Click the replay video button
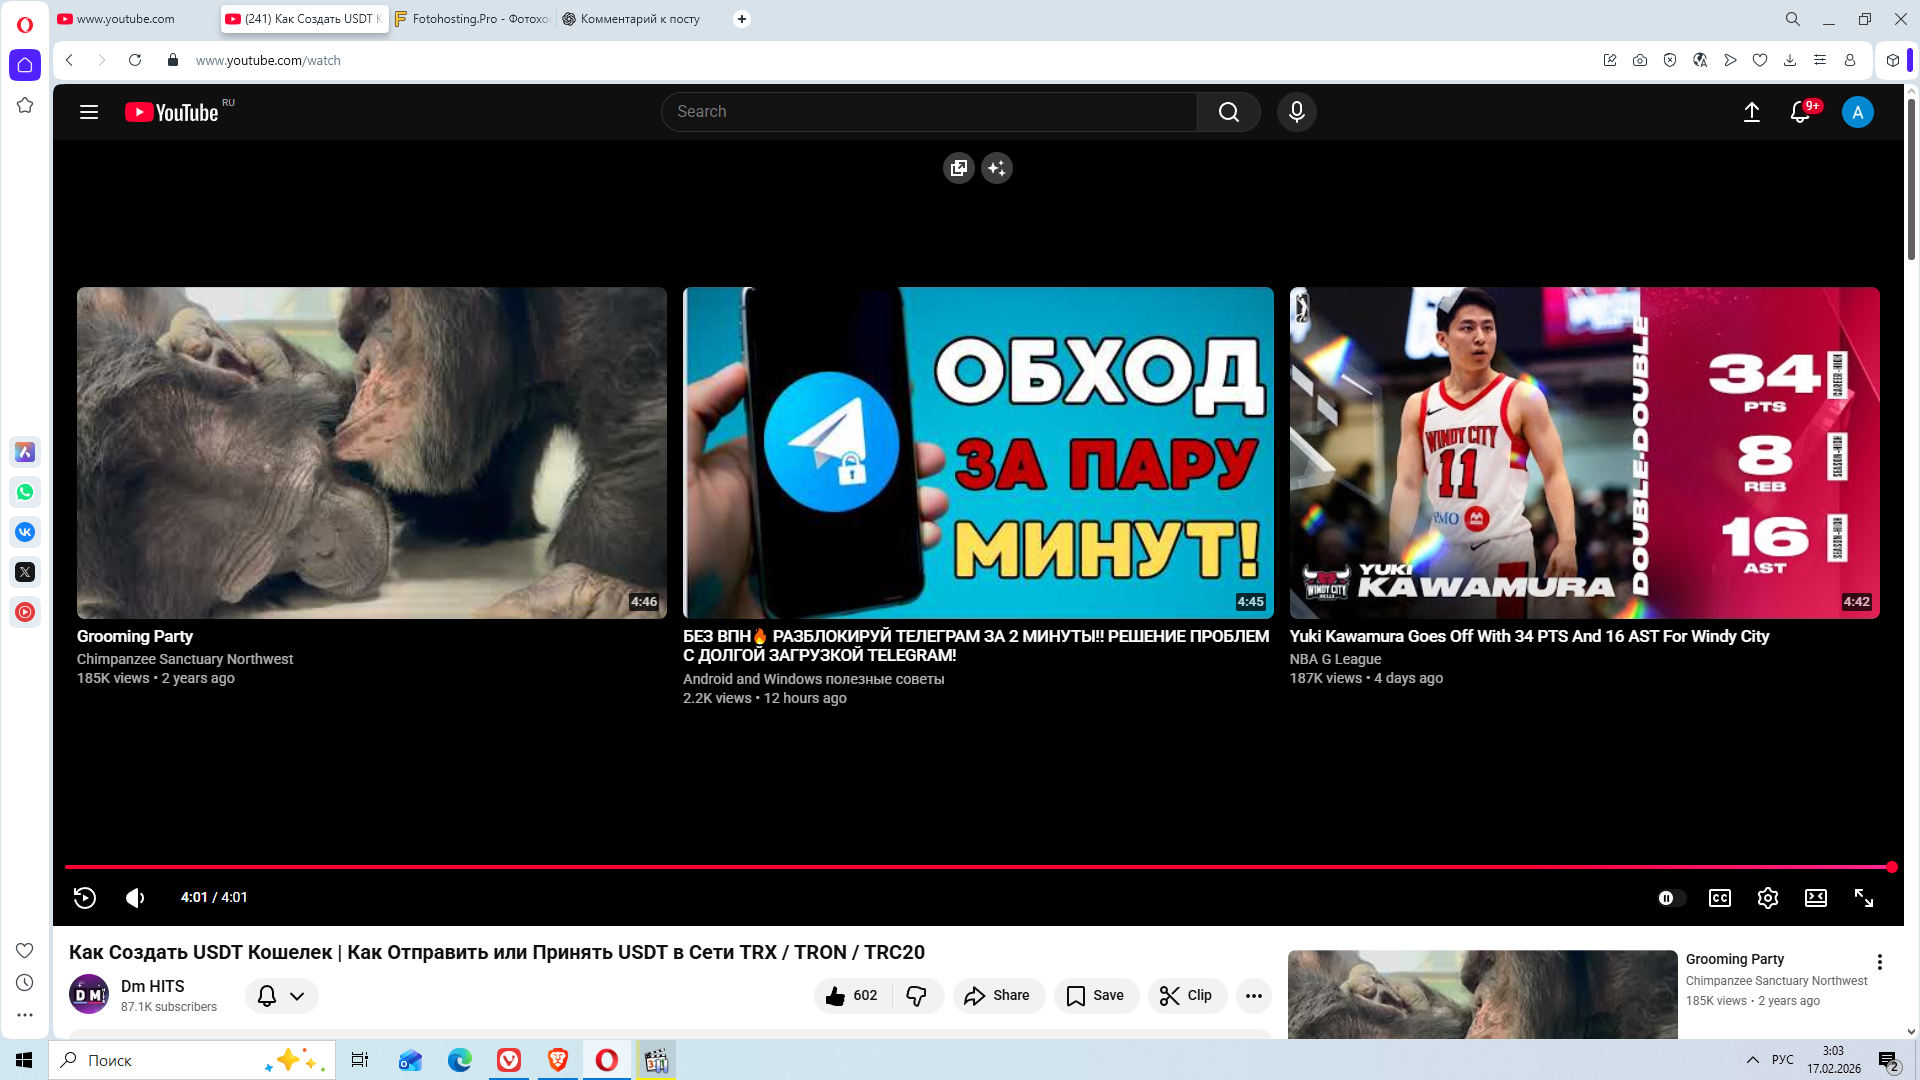 (x=85, y=898)
